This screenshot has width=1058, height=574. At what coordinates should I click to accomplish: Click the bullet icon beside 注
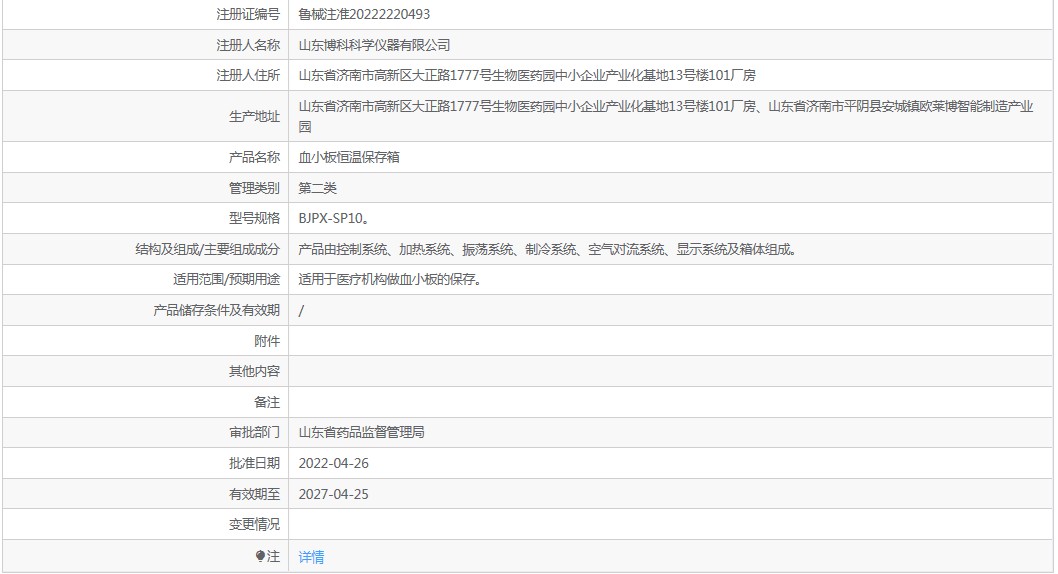(x=260, y=556)
